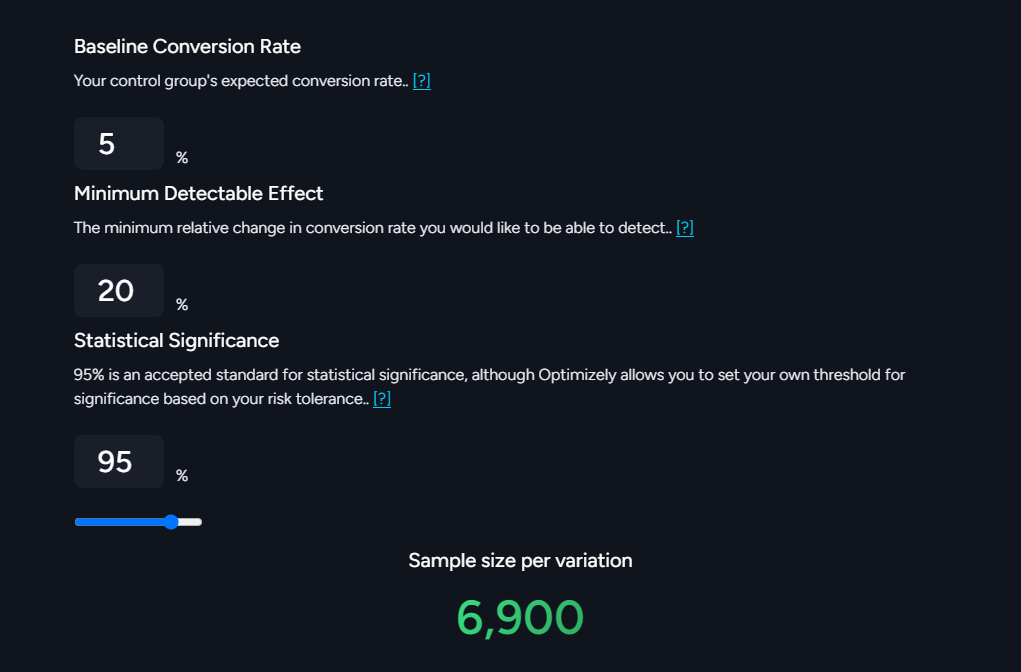
Task: Click the unfilled end of the significance slider
Action: point(192,522)
